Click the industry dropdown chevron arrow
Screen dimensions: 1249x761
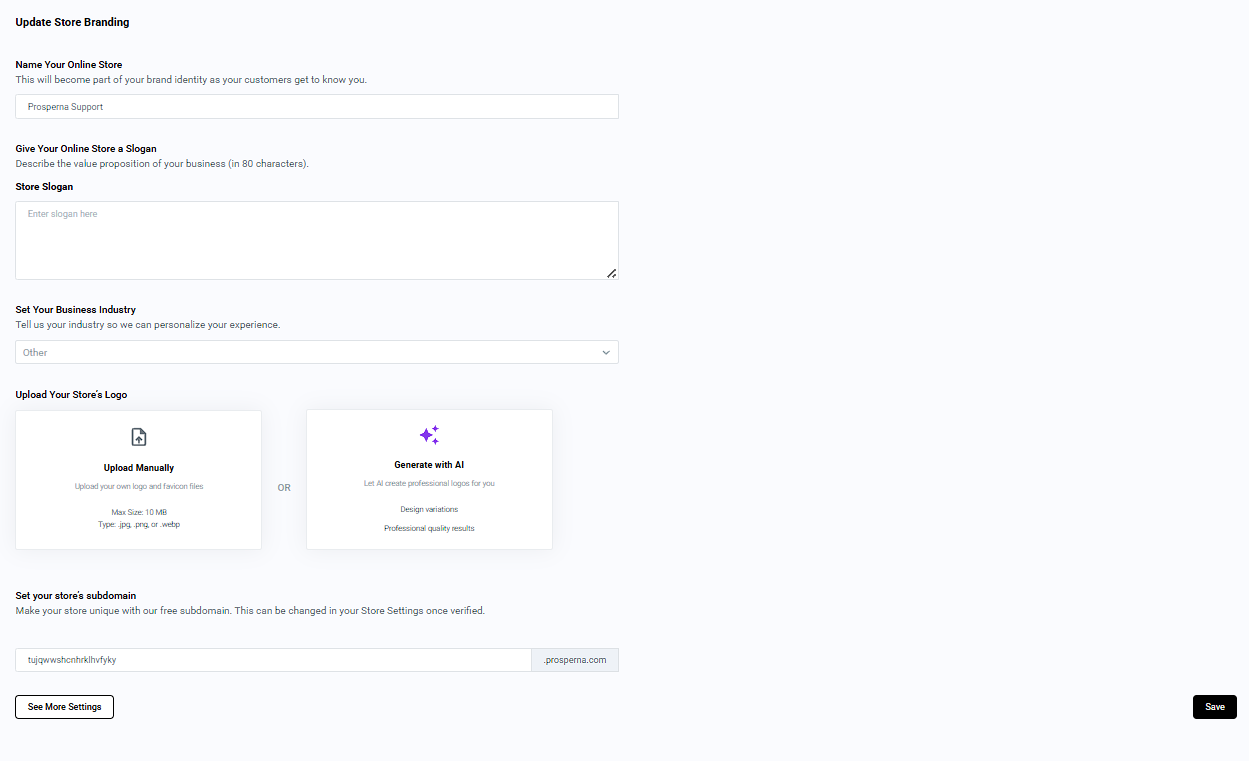click(606, 352)
